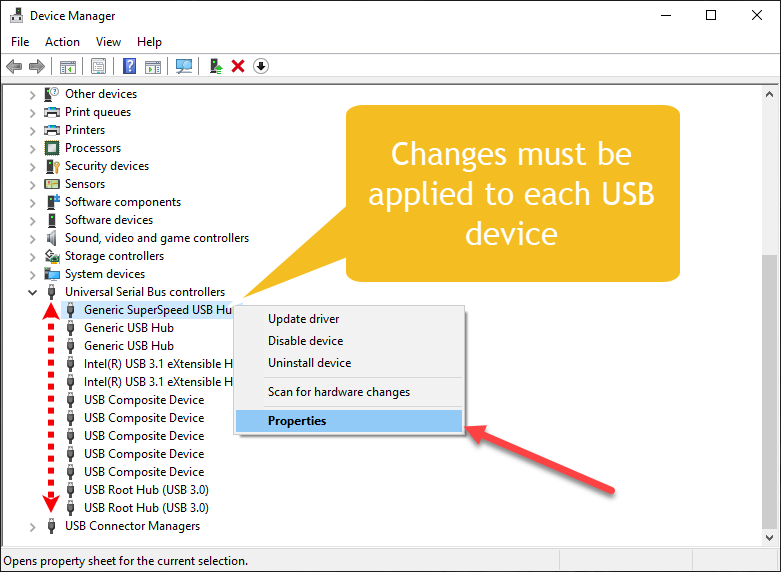Collapse Universal Serial Bus controllers node
781x572 pixels.
pos(32,292)
